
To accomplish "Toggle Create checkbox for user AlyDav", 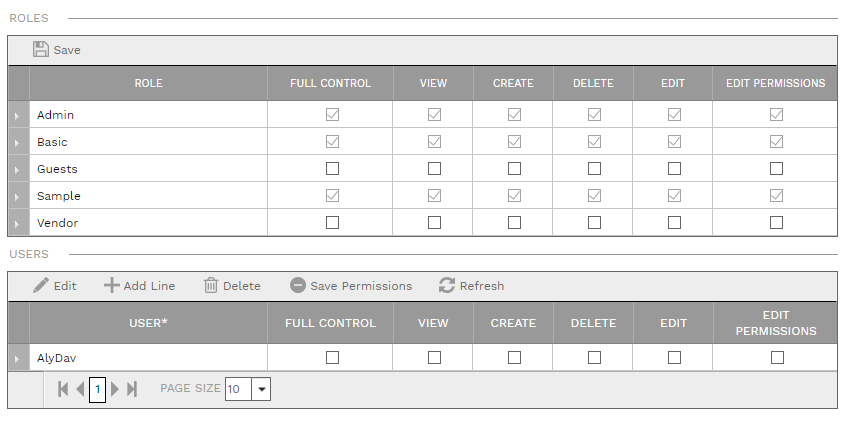I will (514, 357).
